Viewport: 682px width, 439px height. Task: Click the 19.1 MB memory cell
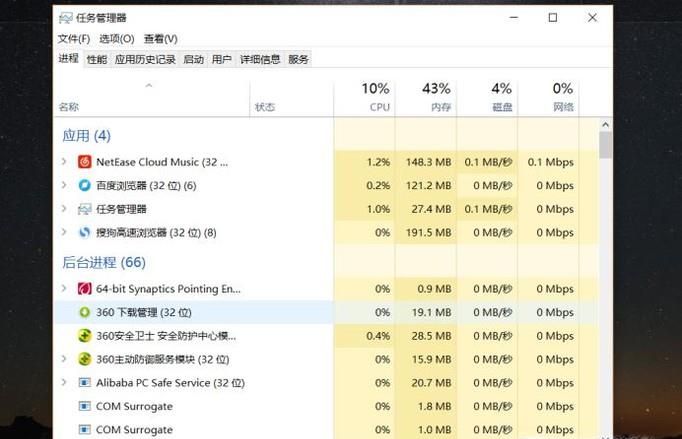[x=426, y=312]
